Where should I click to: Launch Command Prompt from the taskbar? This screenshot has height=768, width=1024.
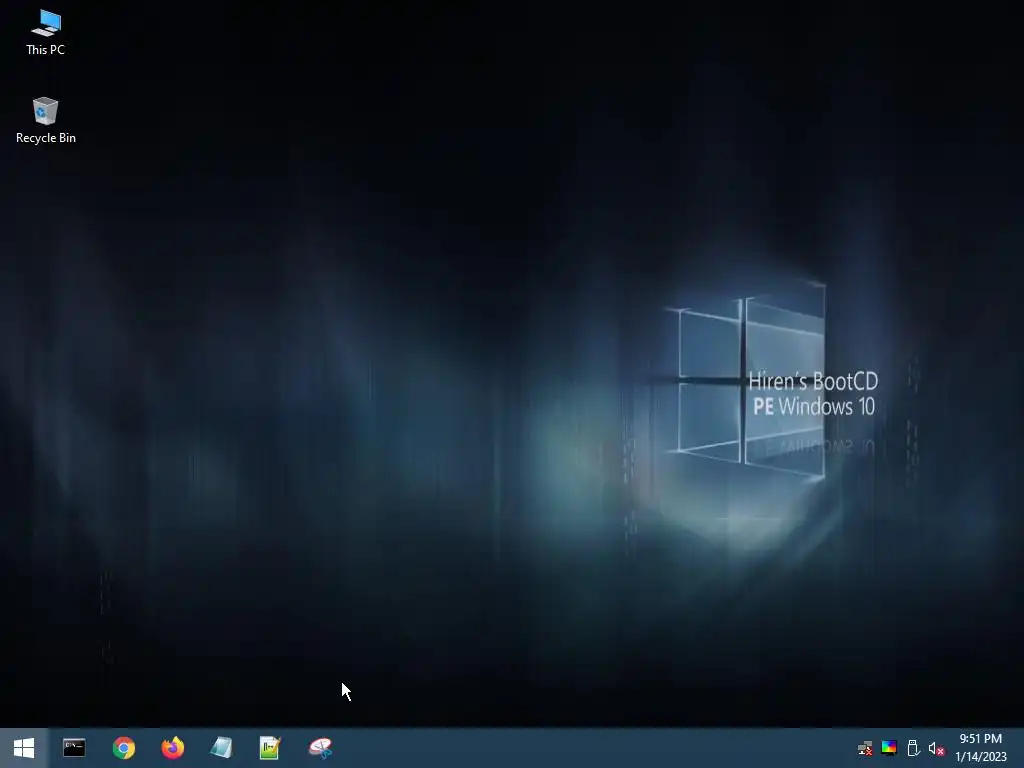coord(74,748)
